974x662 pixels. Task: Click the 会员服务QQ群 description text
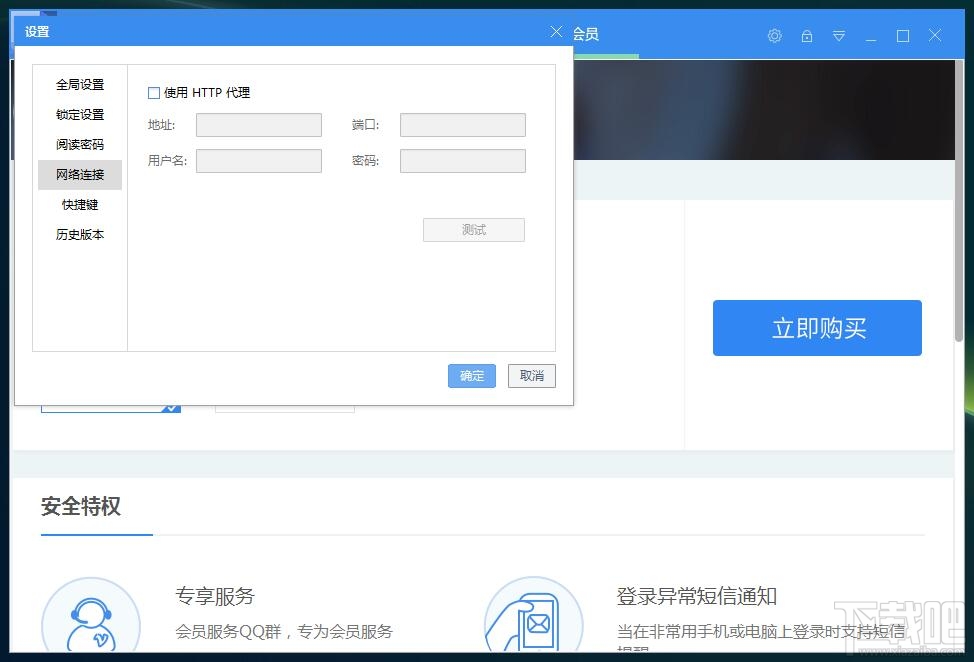(284, 632)
